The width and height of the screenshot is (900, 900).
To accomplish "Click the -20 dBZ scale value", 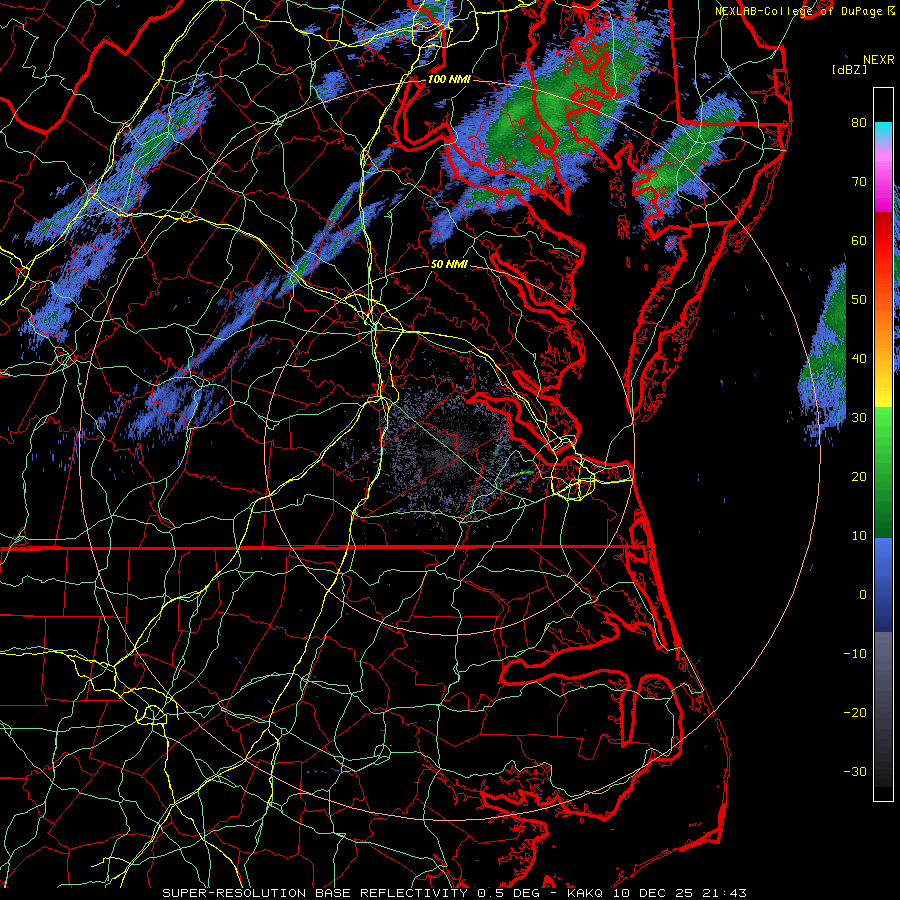I will (x=855, y=712).
